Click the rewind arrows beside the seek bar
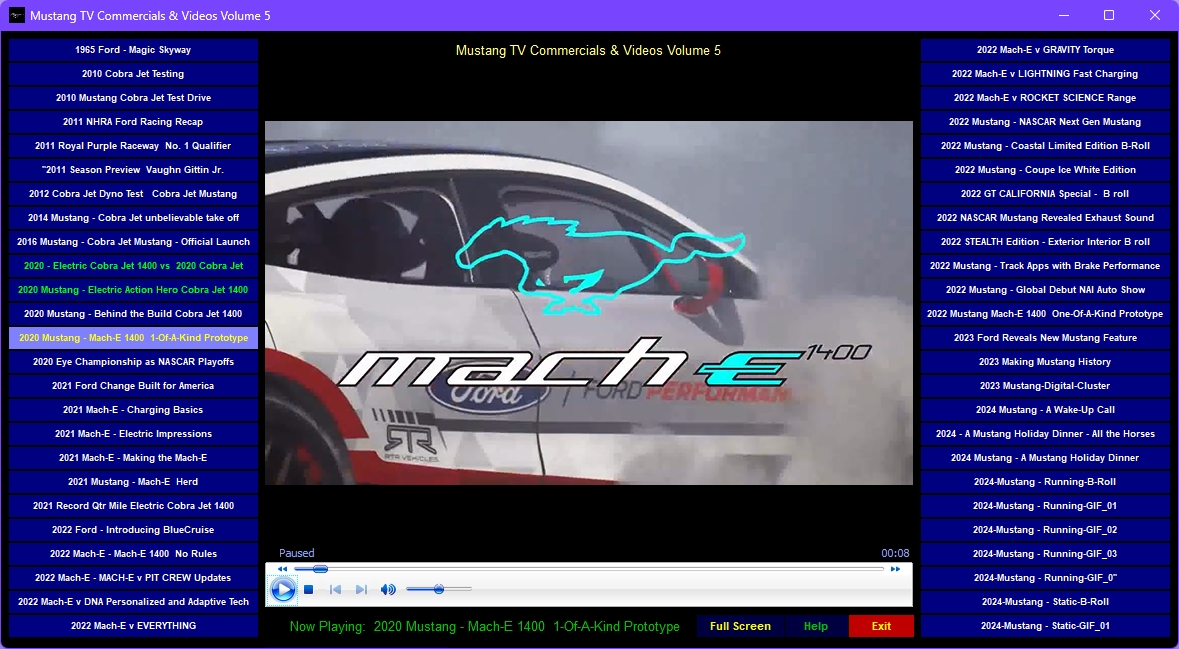The width and height of the screenshot is (1179, 649). click(x=282, y=569)
